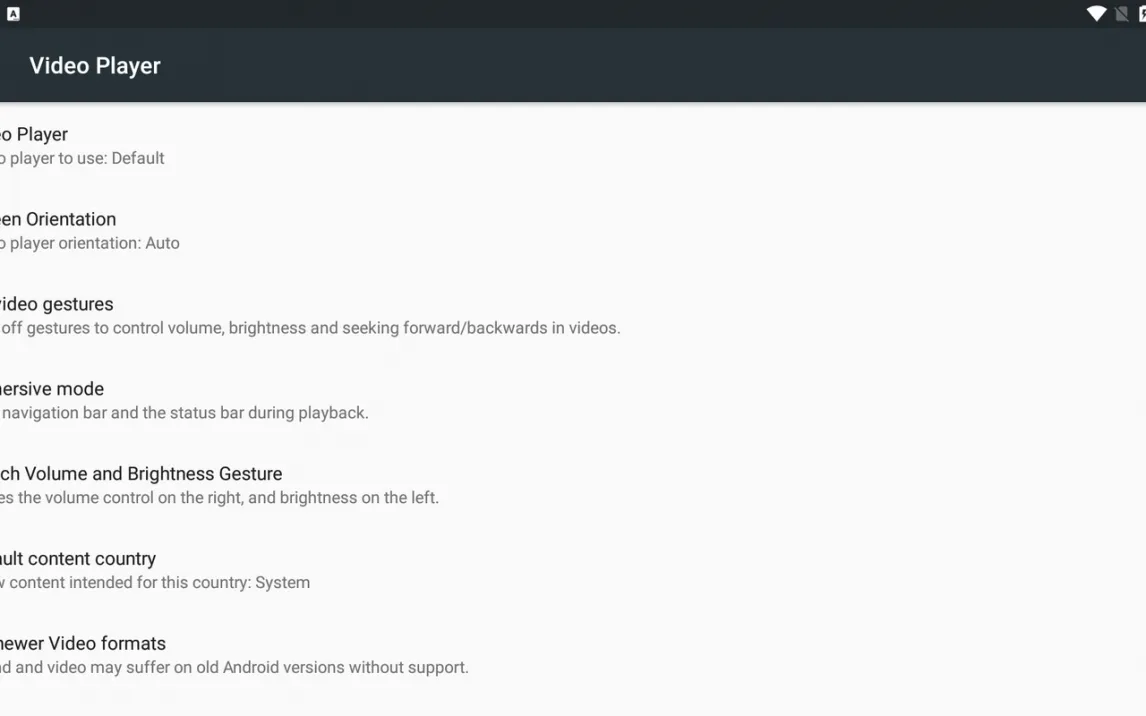Viewport: 1146px width, 716px height.
Task: Tap the Wi-Fi signal icon
Action: coord(1096,13)
